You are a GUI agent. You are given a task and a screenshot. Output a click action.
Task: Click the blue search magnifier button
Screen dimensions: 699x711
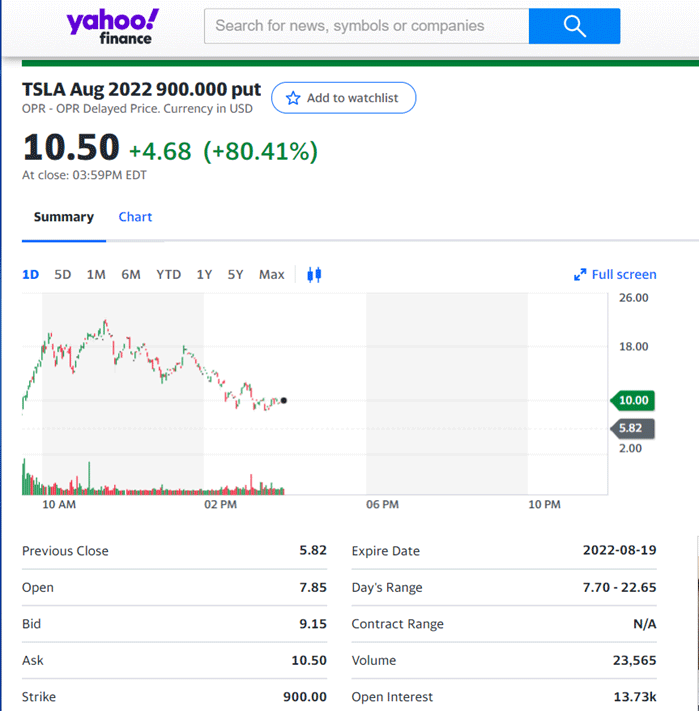click(574, 26)
